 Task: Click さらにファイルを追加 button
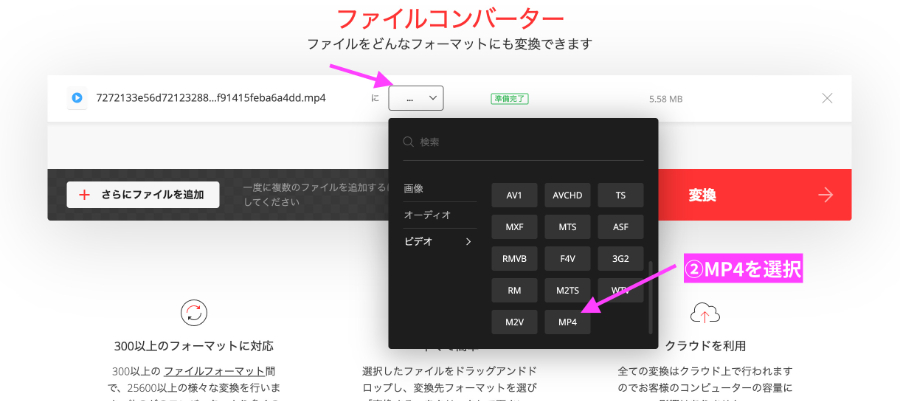coord(143,195)
